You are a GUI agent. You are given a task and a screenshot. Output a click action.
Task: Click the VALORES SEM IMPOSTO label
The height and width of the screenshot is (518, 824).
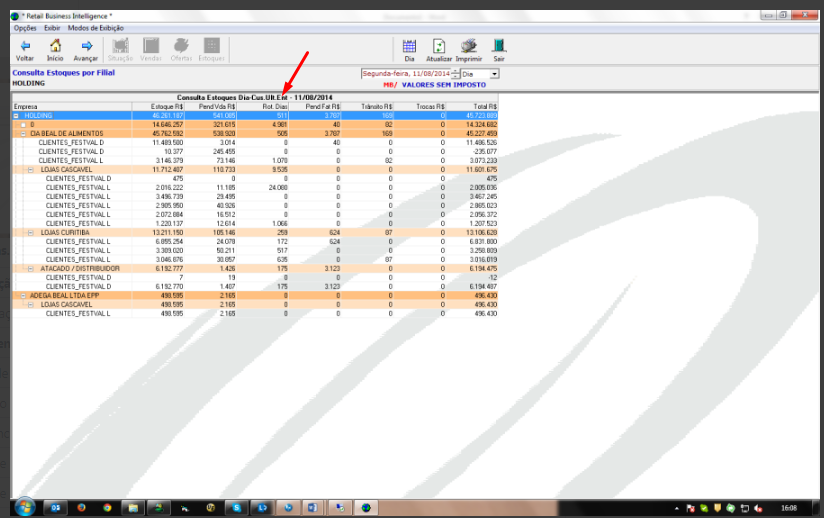(444, 85)
